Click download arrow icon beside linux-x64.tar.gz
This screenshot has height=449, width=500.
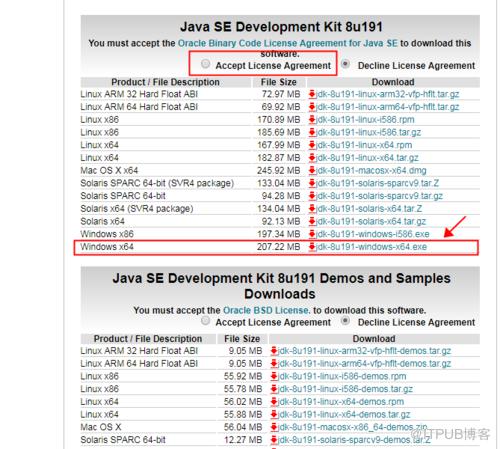tap(312, 158)
